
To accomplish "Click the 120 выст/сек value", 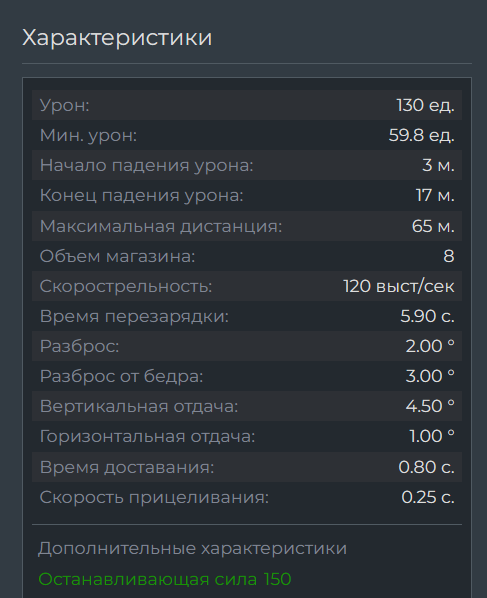I will tap(399, 286).
